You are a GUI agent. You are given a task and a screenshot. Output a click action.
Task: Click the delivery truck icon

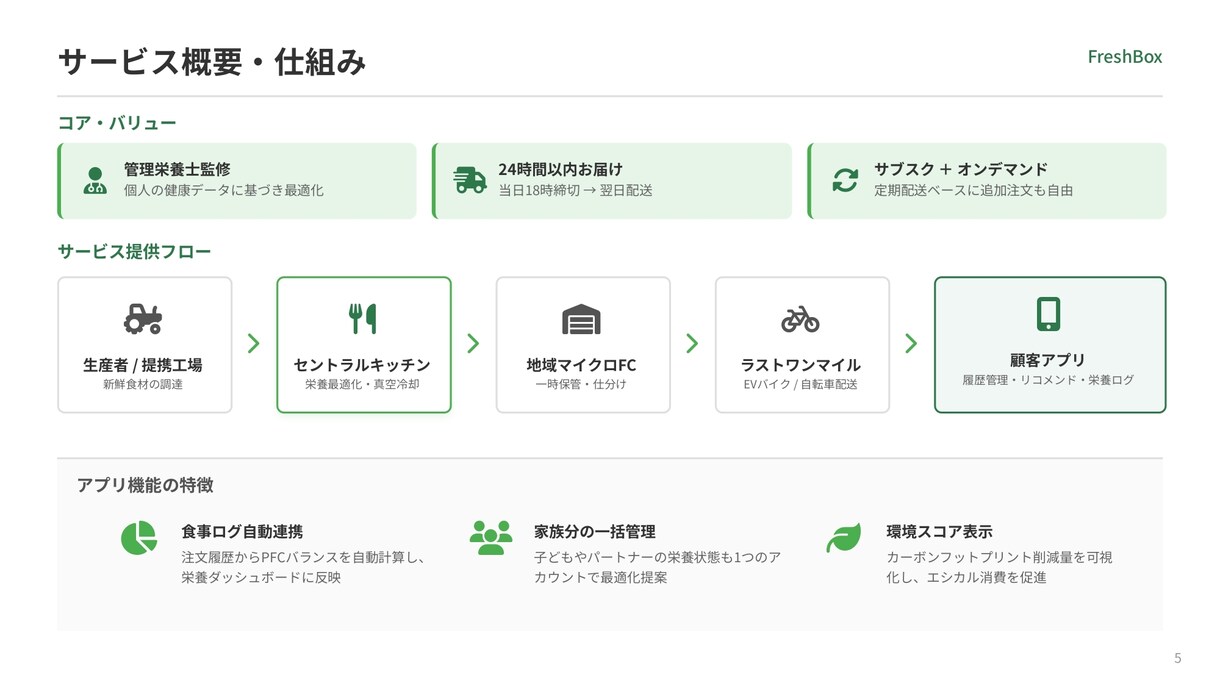pyautogui.click(x=470, y=180)
